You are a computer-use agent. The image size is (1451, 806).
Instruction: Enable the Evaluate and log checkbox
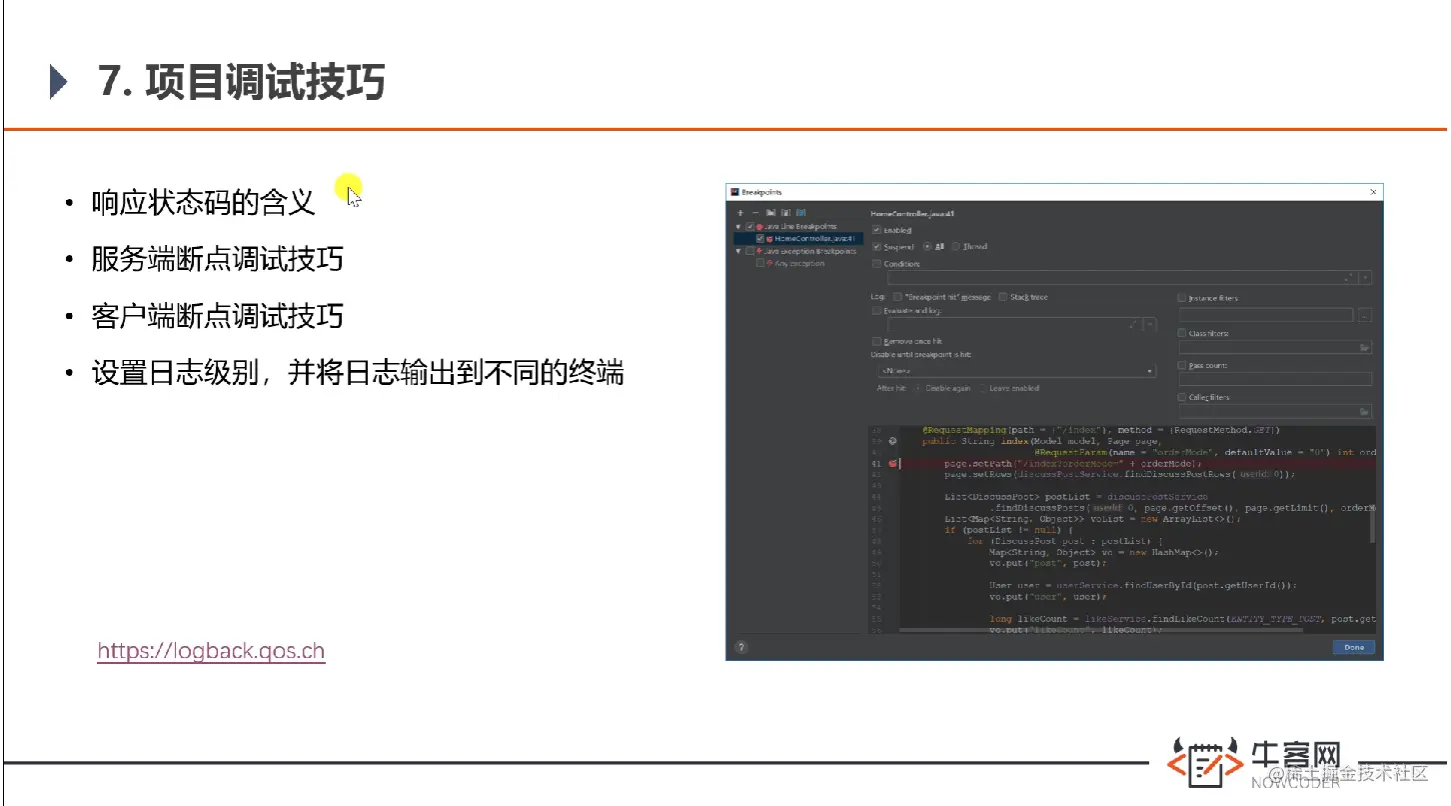[x=876, y=311]
